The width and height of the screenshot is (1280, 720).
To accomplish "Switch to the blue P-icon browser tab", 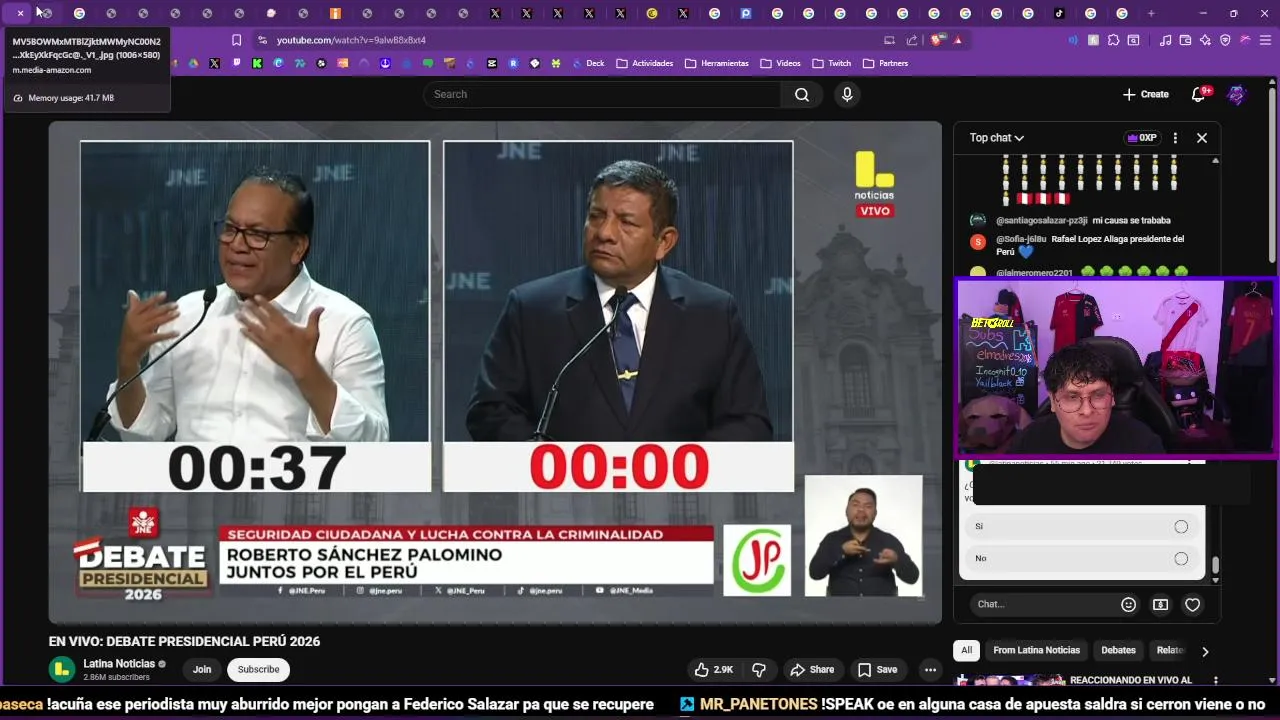I will 746,13.
